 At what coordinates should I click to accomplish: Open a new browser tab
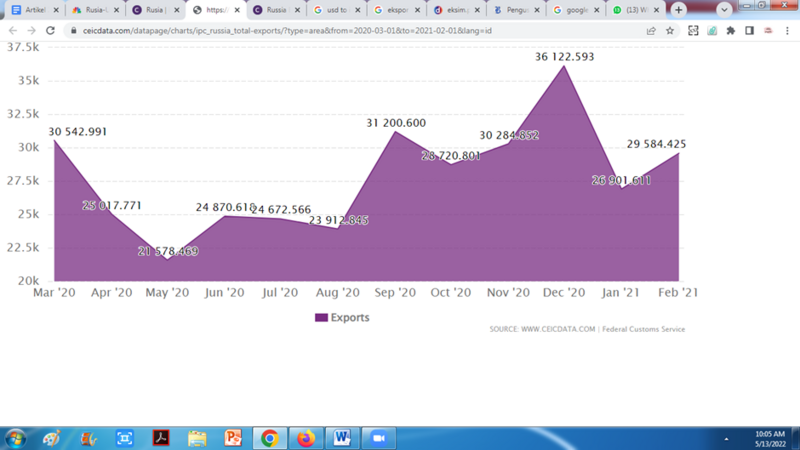[679, 10]
